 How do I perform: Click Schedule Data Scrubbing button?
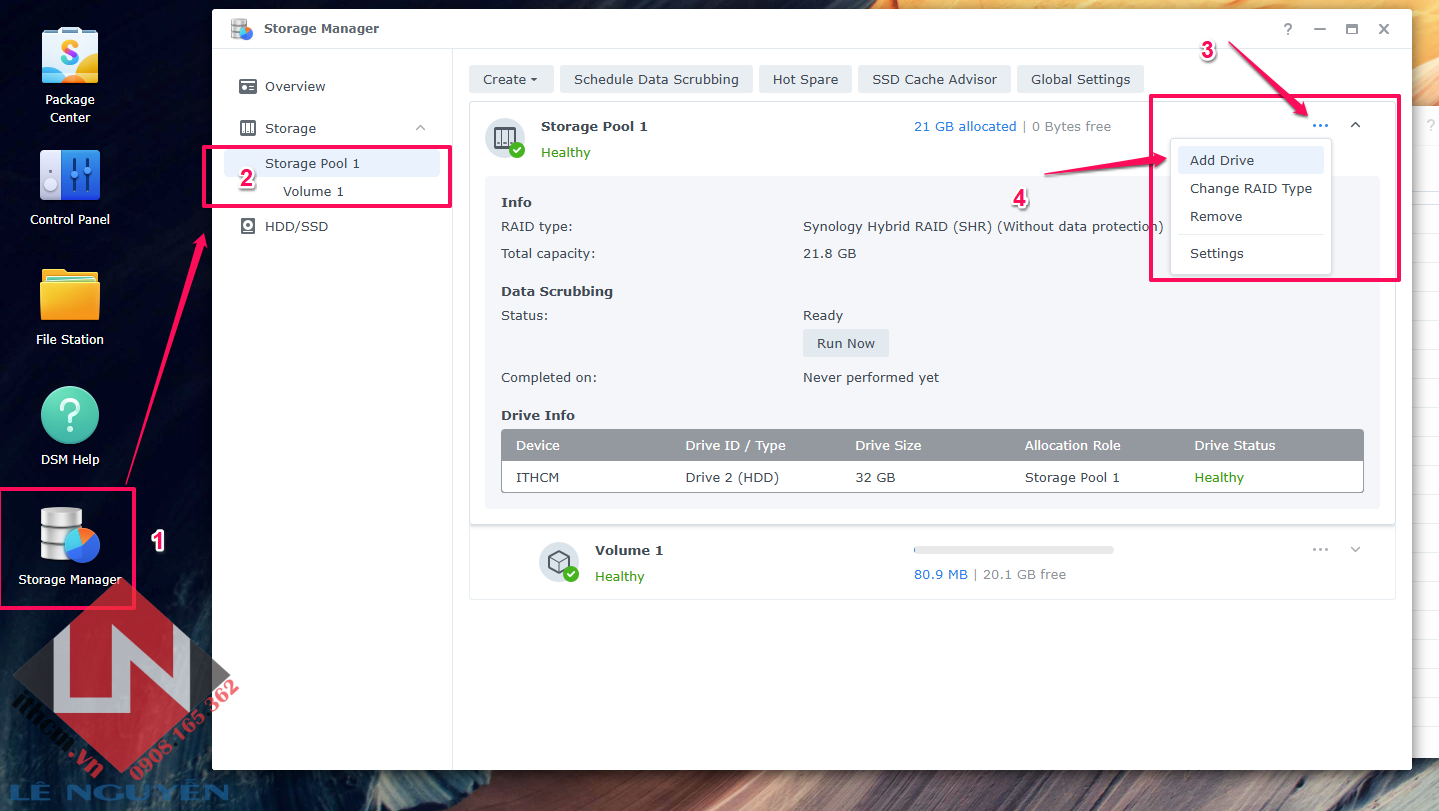click(656, 80)
